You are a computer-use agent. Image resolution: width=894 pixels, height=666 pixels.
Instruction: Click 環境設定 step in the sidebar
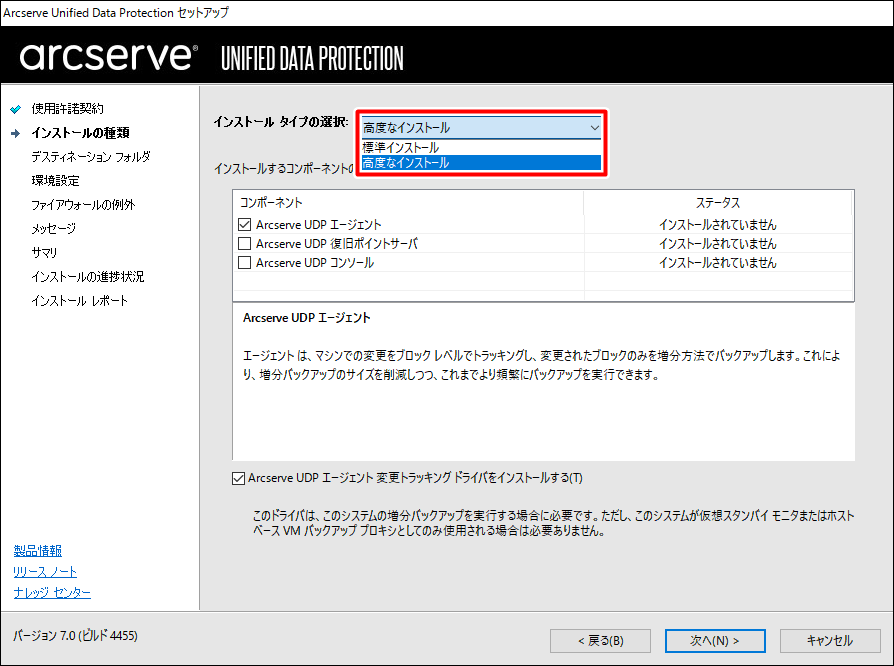point(55,181)
